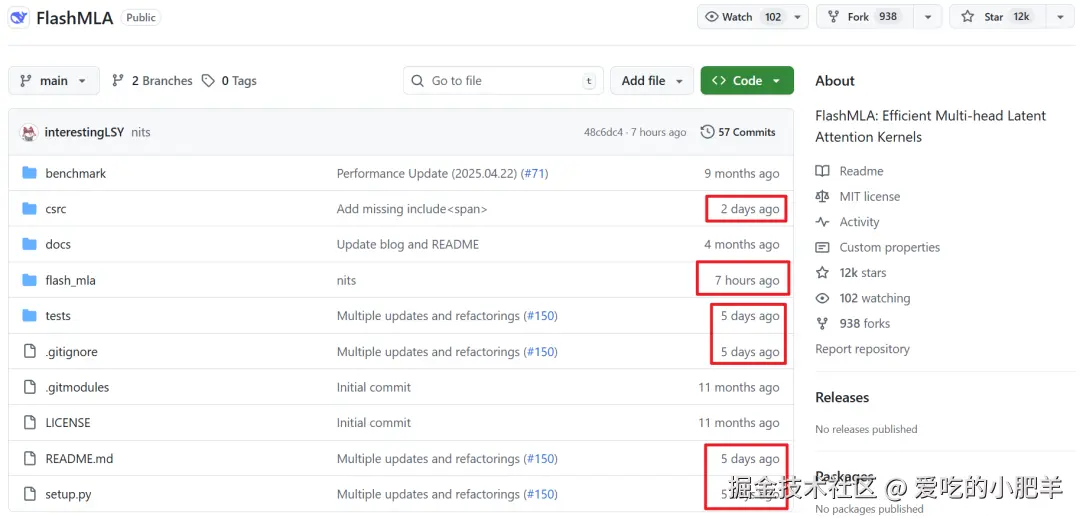The image size is (1080, 518).
Task: Click the DeepSeek whale logo icon
Action: point(19,17)
